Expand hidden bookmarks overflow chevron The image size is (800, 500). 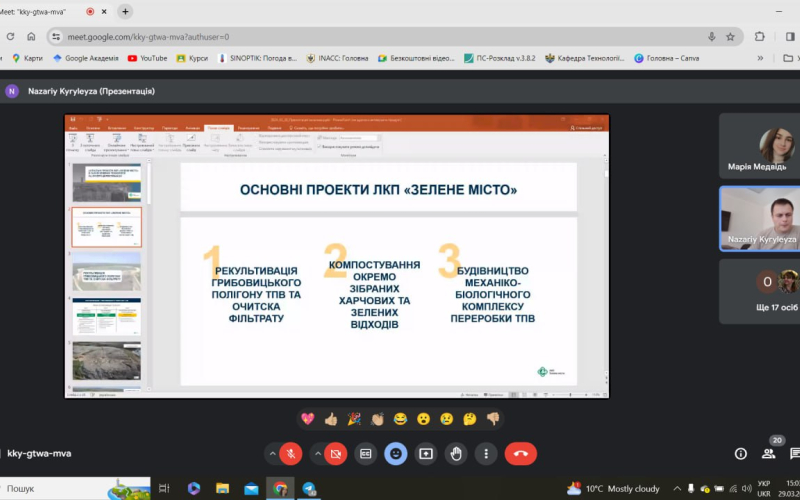pyautogui.click(x=760, y=58)
